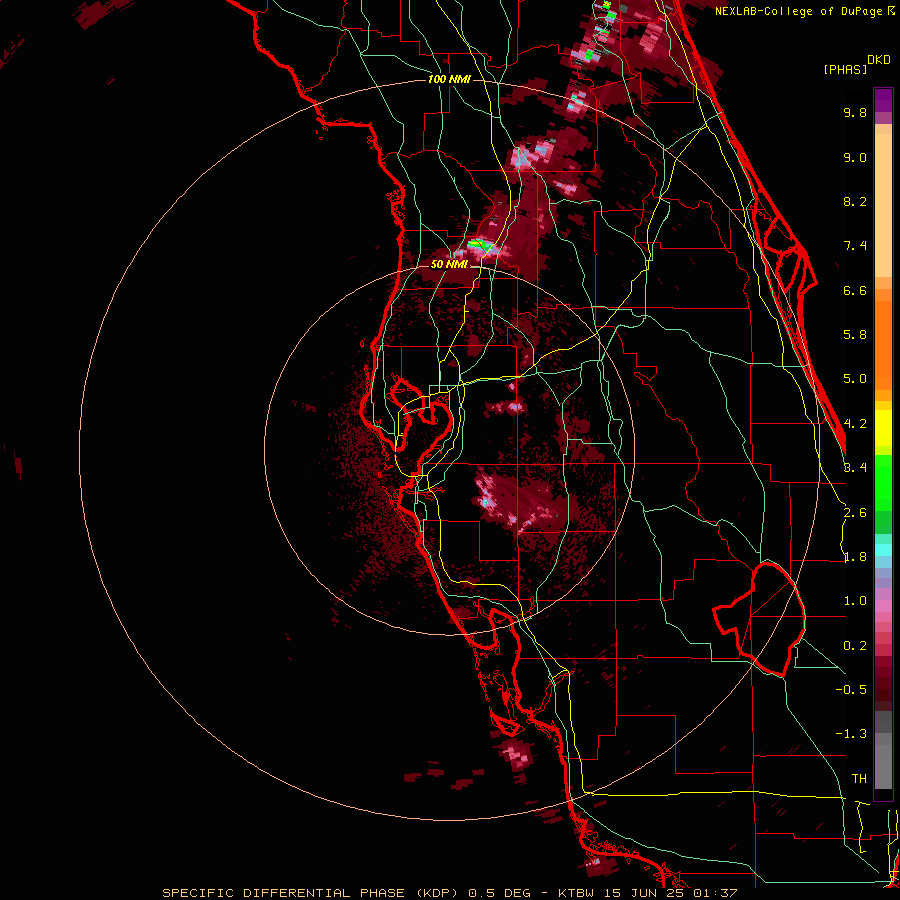Click the 01:37 timestamp
This screenshot has width=900, height=900.
715,893
